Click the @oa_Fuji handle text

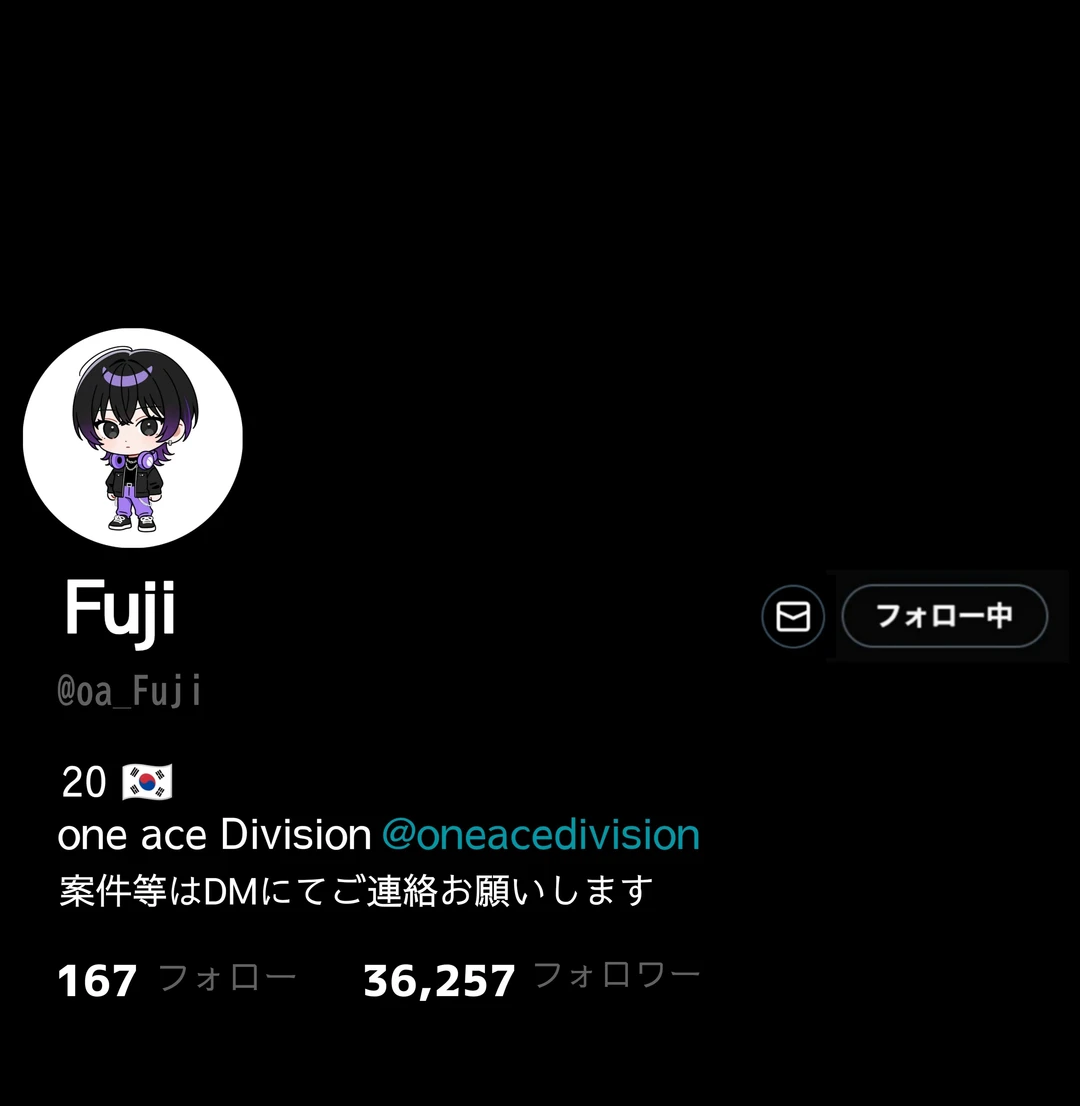click(x=129, y=690)
